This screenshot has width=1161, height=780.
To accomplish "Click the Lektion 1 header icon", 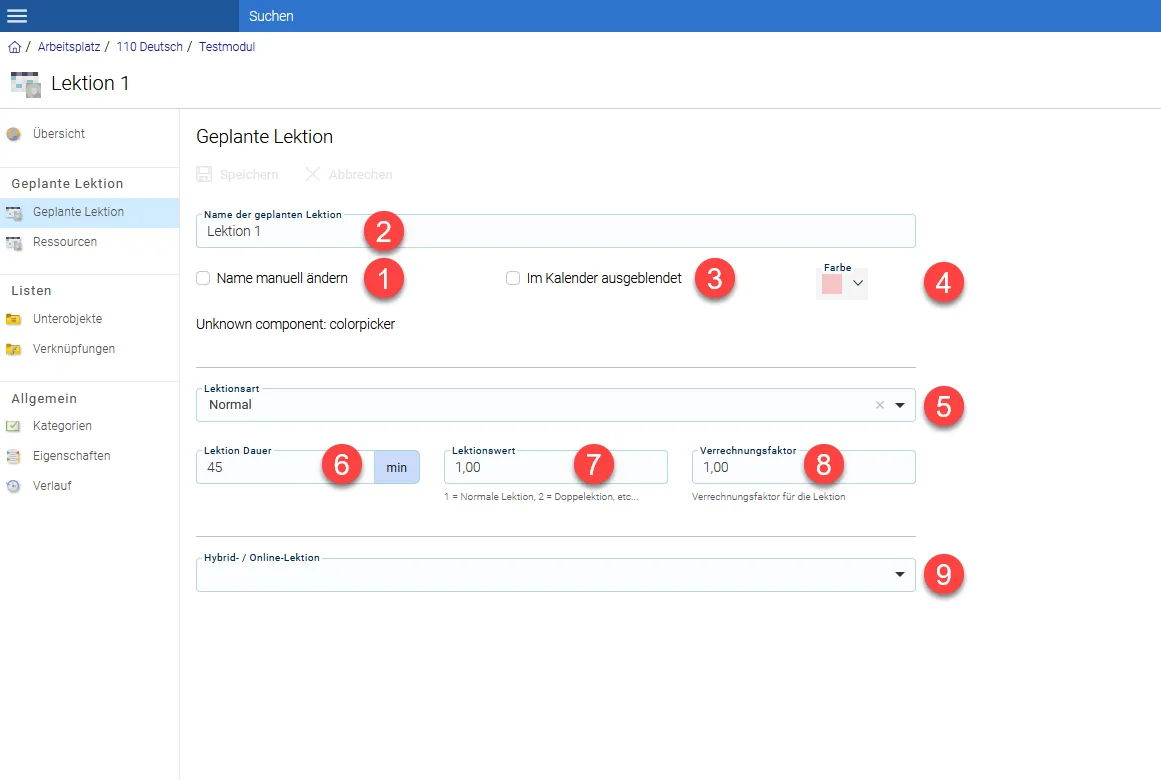I will (x=26, y=84).
